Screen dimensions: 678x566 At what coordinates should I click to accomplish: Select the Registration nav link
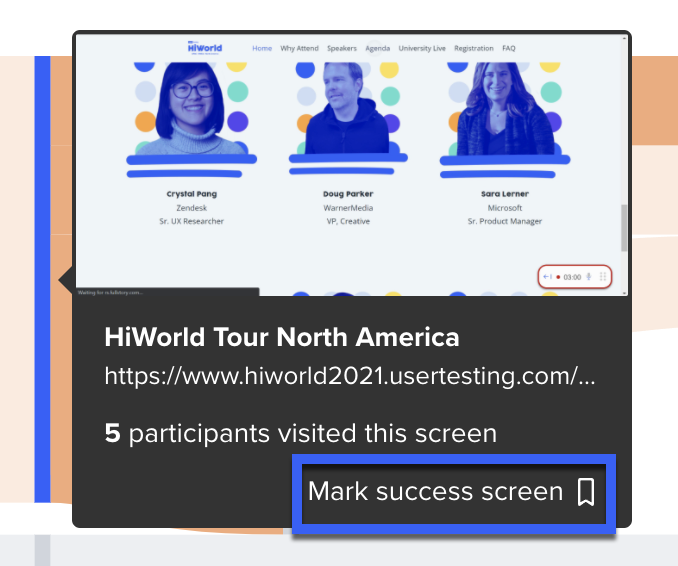point(473,48)
